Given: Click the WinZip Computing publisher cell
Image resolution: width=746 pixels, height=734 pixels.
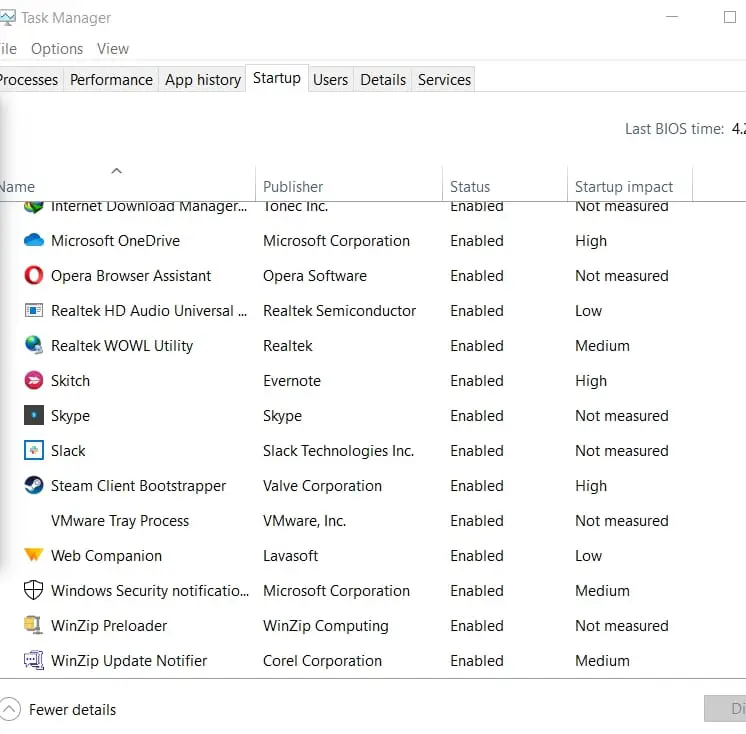Looking at the screenshot, I should pyautogui.click(x=326, y=626).
